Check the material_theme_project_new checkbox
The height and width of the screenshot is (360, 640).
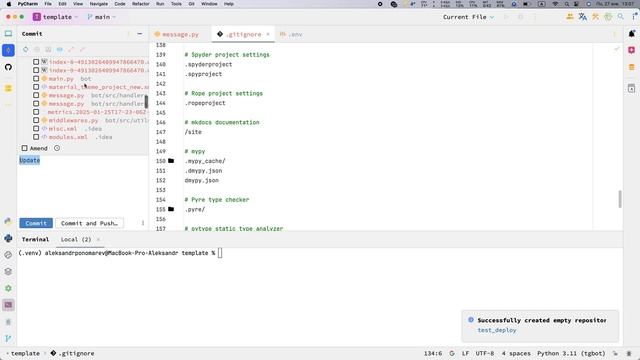(x=36, y=87)
